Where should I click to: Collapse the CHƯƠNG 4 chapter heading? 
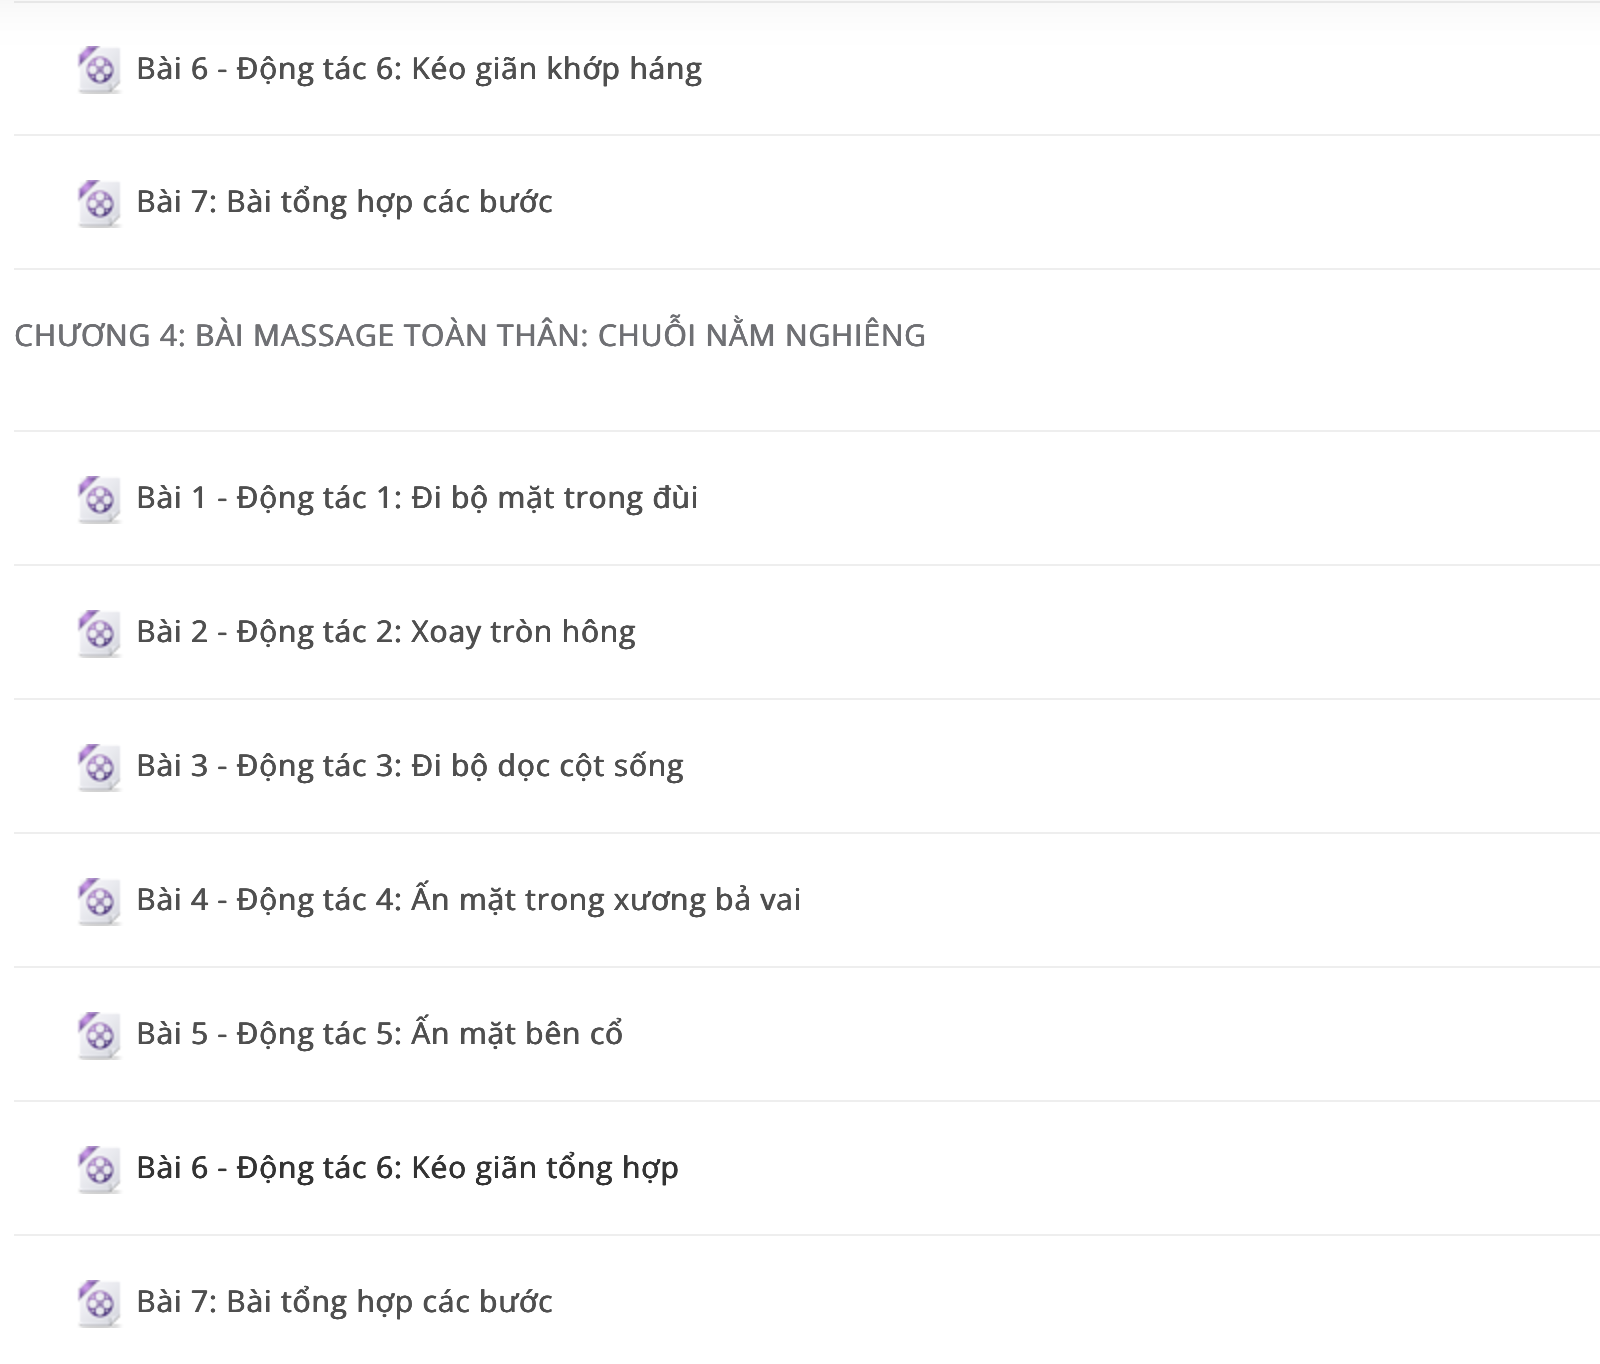[x=470, y=335]
